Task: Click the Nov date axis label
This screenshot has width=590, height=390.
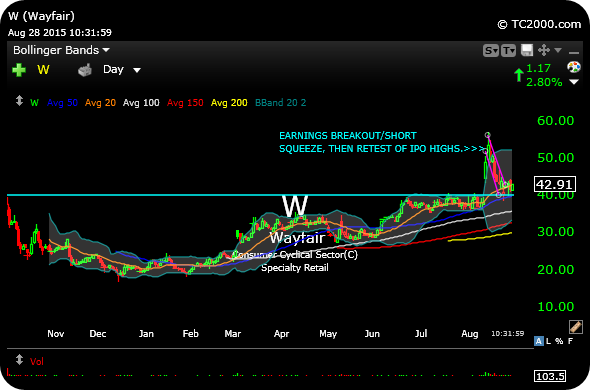Action: [56, 334]
